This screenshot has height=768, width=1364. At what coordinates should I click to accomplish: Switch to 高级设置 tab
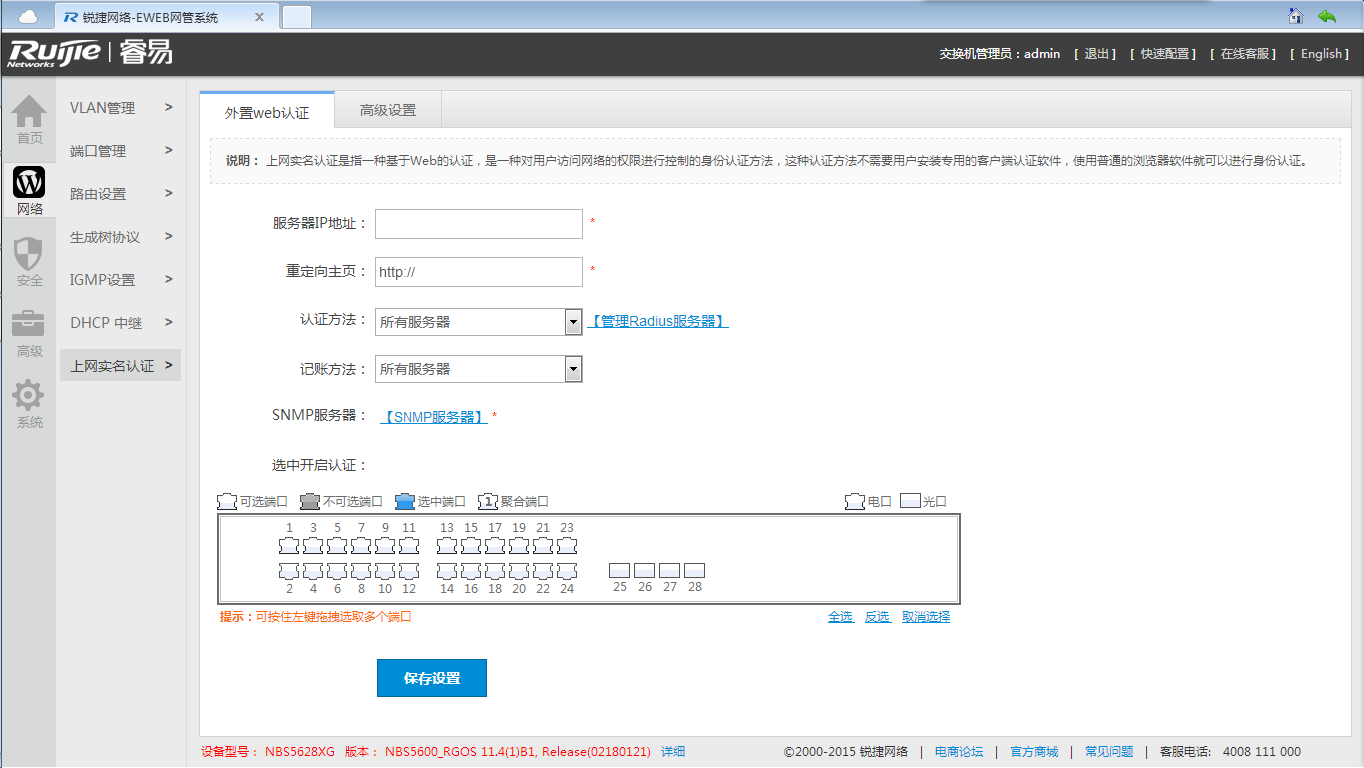click(x=388, y=111)
